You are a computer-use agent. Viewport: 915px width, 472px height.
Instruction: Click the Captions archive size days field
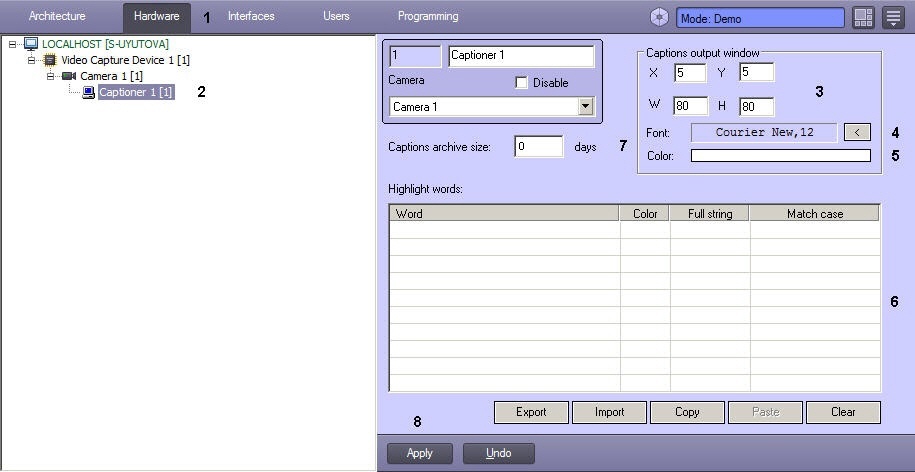(x=538, y=147)
